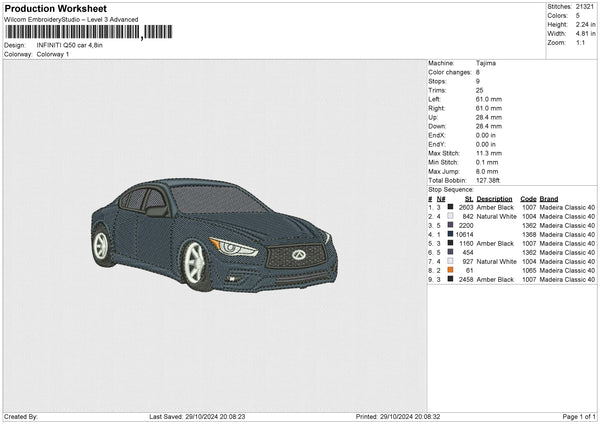Click the Max Stitch value '11.3 mm'
Screen dimensions: 600x424
[489, 153]
